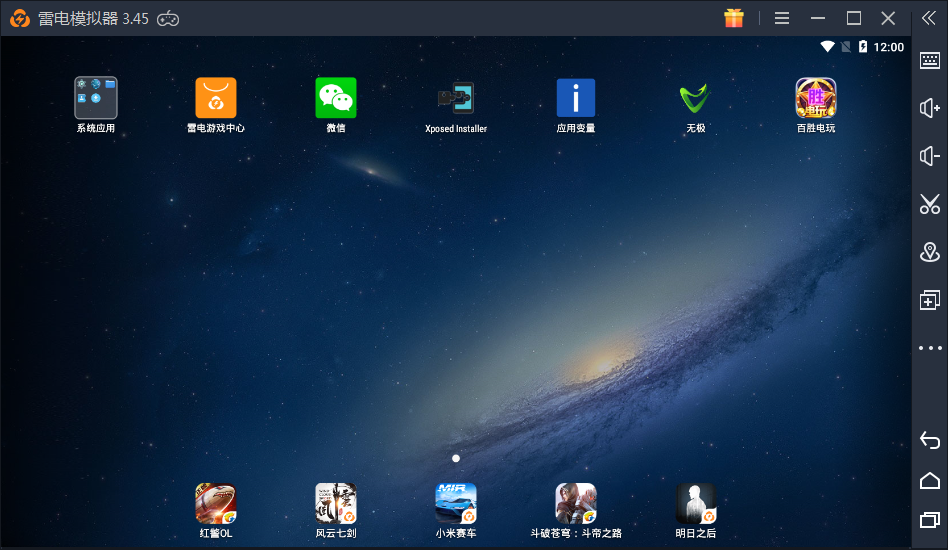The image size is (948, 550).
Task: Click the scissors screenshot tool
Action: (x=930, y=204)
